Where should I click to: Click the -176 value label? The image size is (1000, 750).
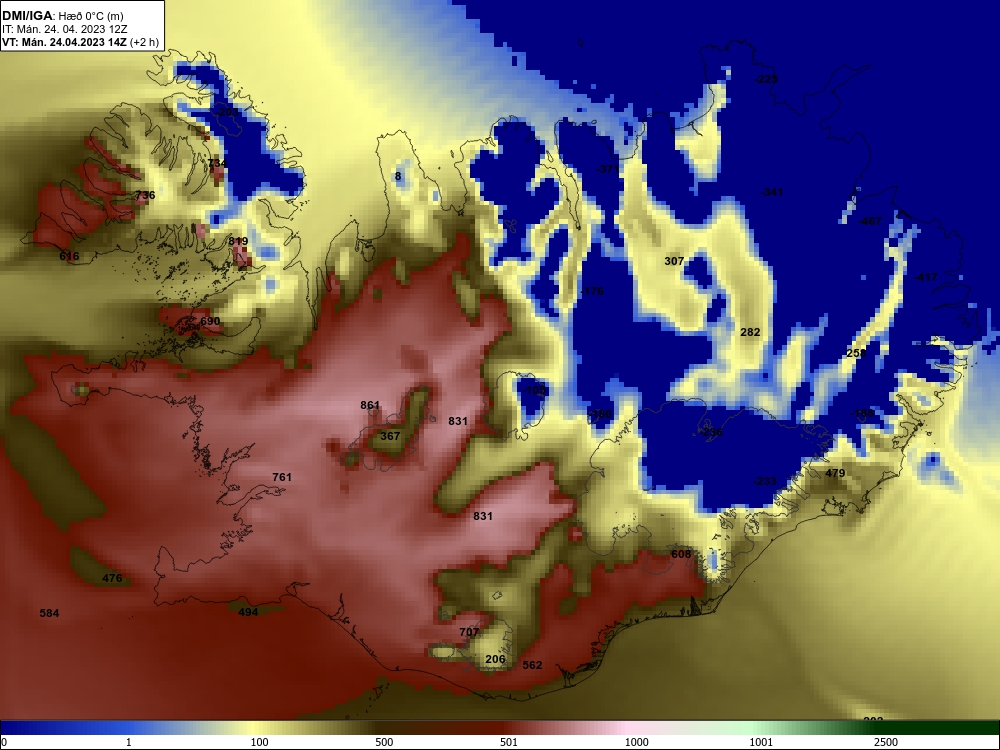(x=592, y=291)
